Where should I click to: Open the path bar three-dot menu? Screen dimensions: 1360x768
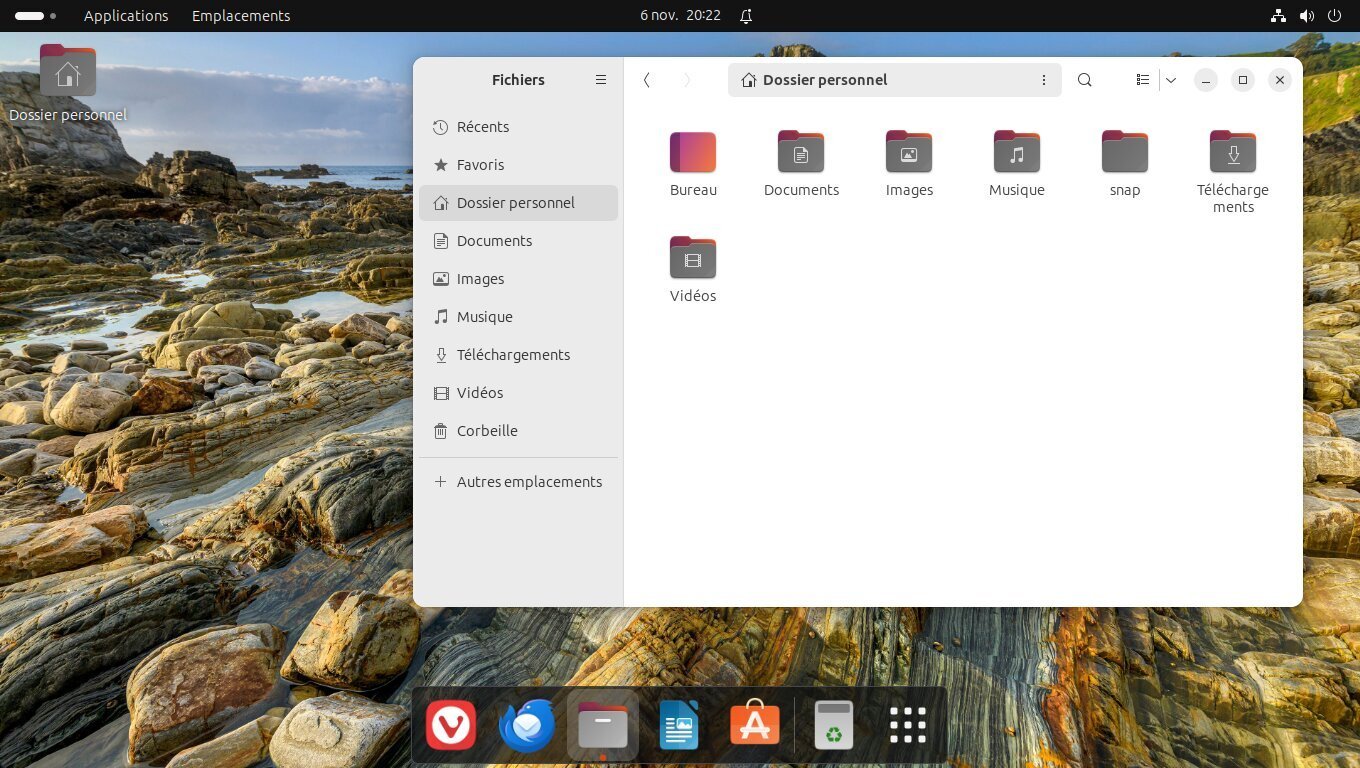click(x=1043, y=80)
